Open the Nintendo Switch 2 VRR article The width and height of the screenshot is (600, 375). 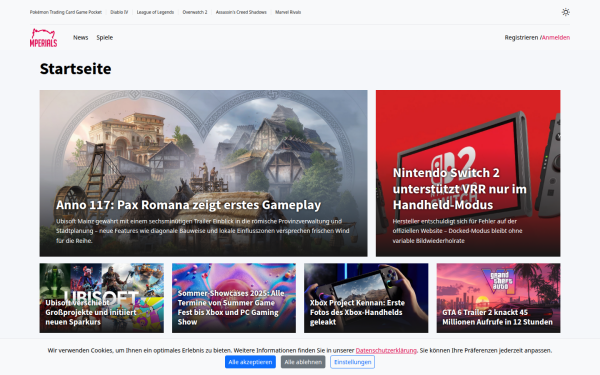pyautogui.click(x=468, y=173)
